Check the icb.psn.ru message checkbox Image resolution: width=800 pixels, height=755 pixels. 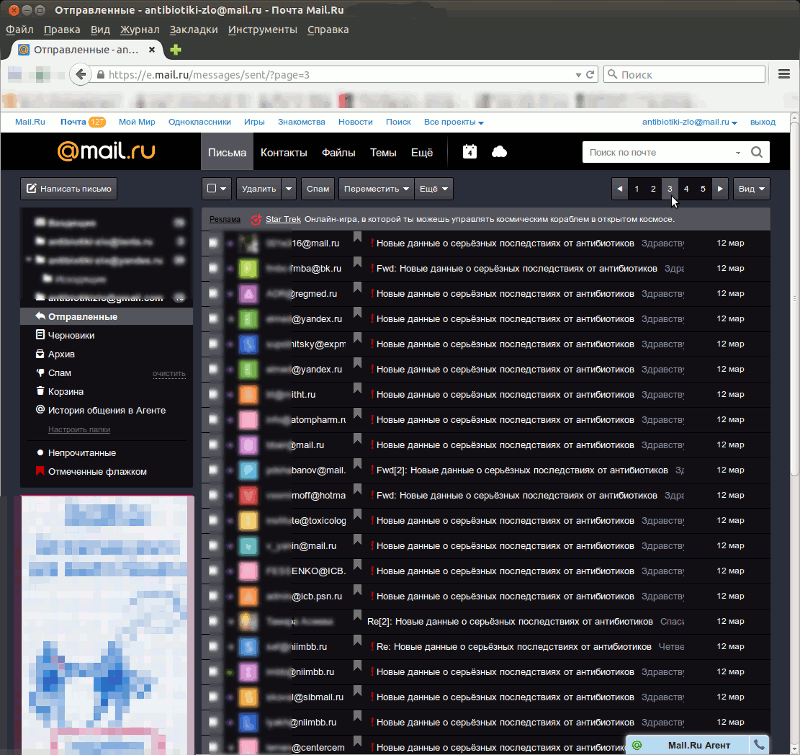point(213,596)
